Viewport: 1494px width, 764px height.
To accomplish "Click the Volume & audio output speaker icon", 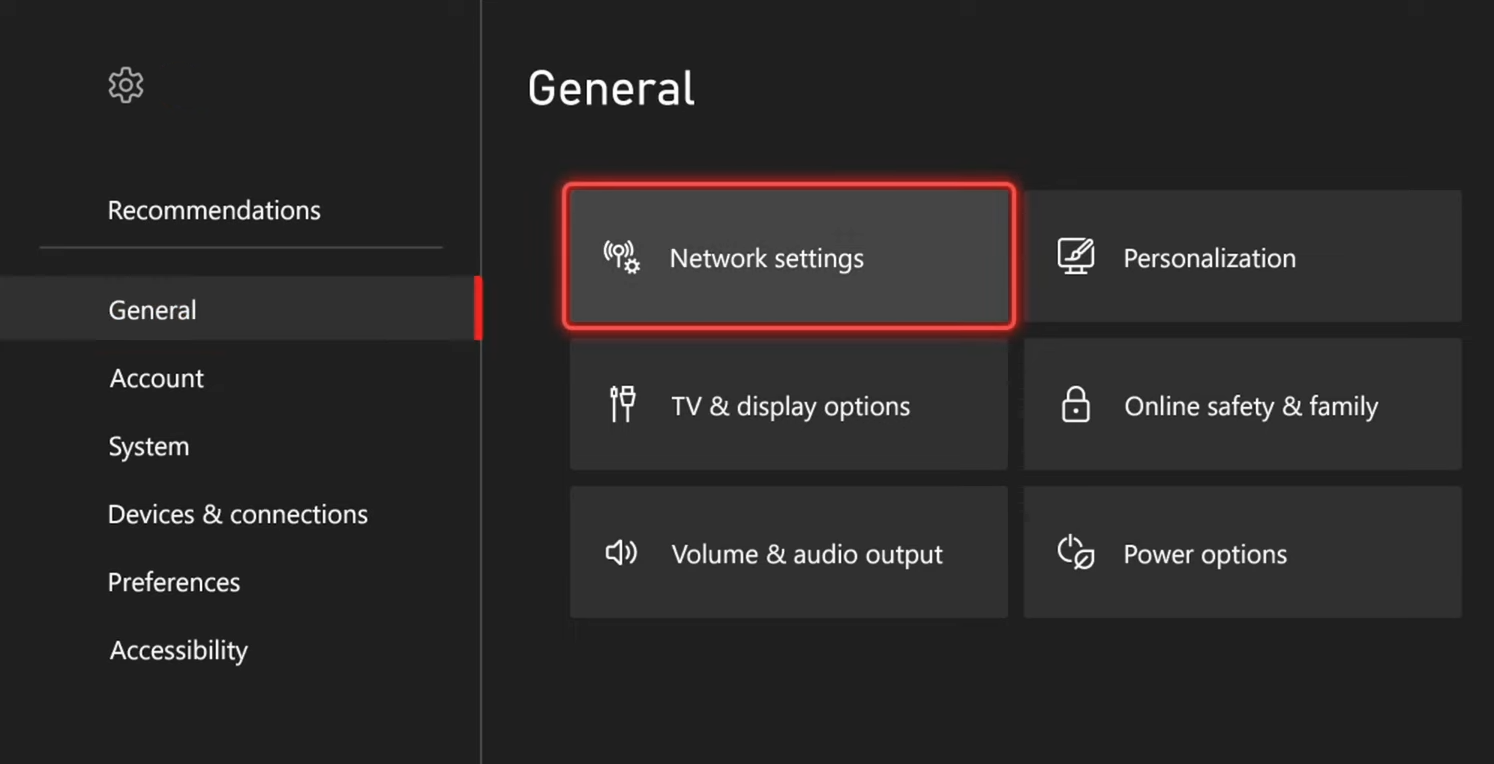I will (621, 553).
